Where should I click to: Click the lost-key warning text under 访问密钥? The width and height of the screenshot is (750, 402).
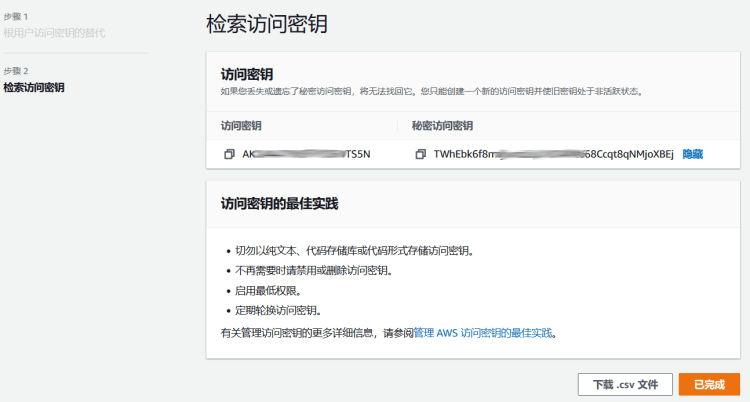430,91
